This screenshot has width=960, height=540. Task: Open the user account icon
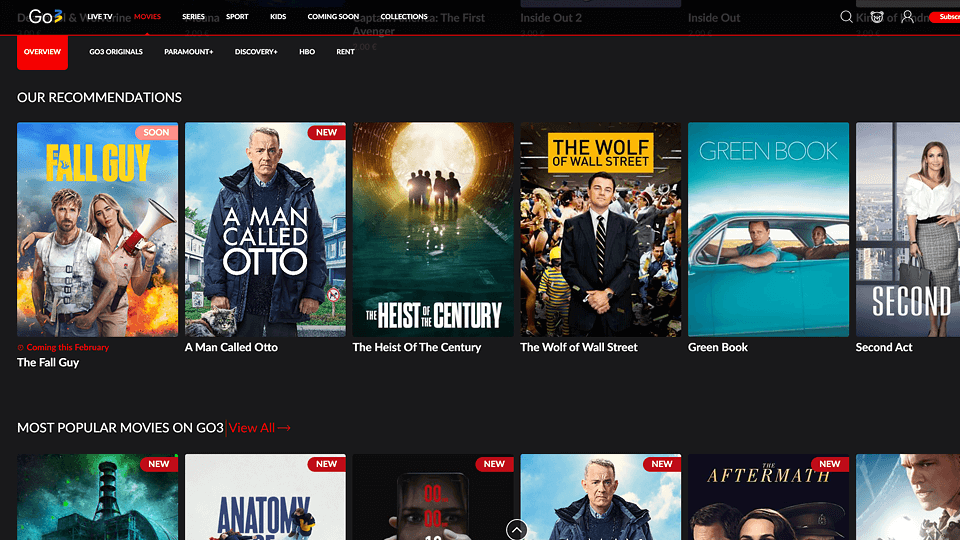(907, 17)
